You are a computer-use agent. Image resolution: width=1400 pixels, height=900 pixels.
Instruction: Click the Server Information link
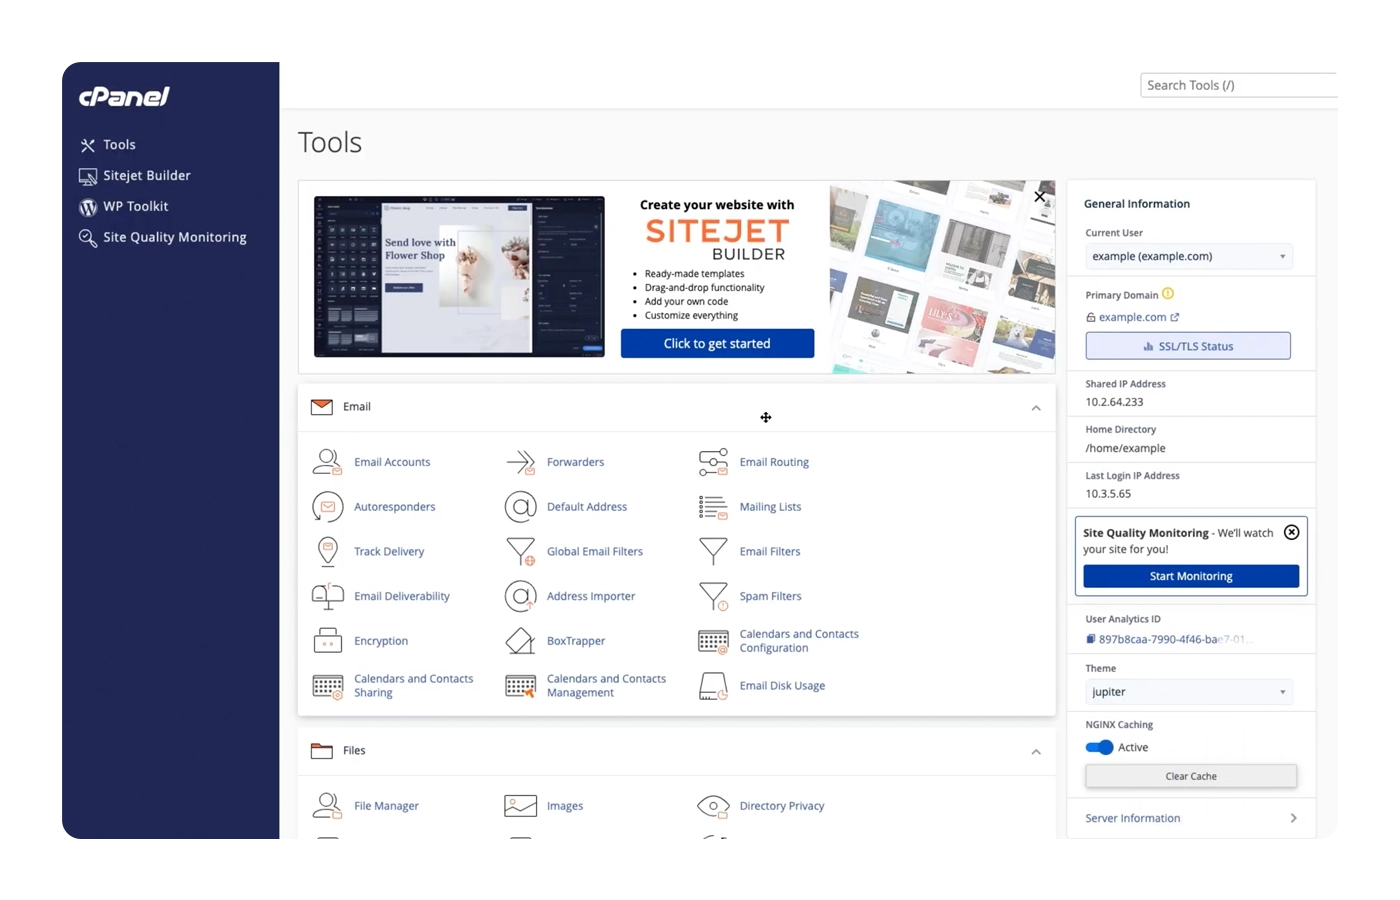[x=1133, y=818]
